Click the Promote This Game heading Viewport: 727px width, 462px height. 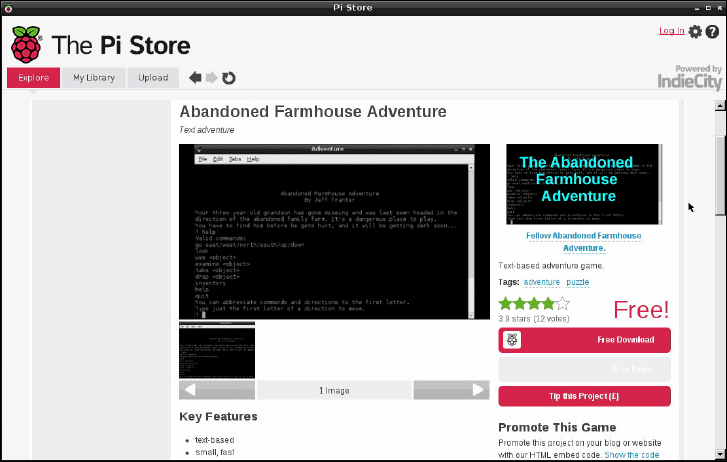click(557, 427)
